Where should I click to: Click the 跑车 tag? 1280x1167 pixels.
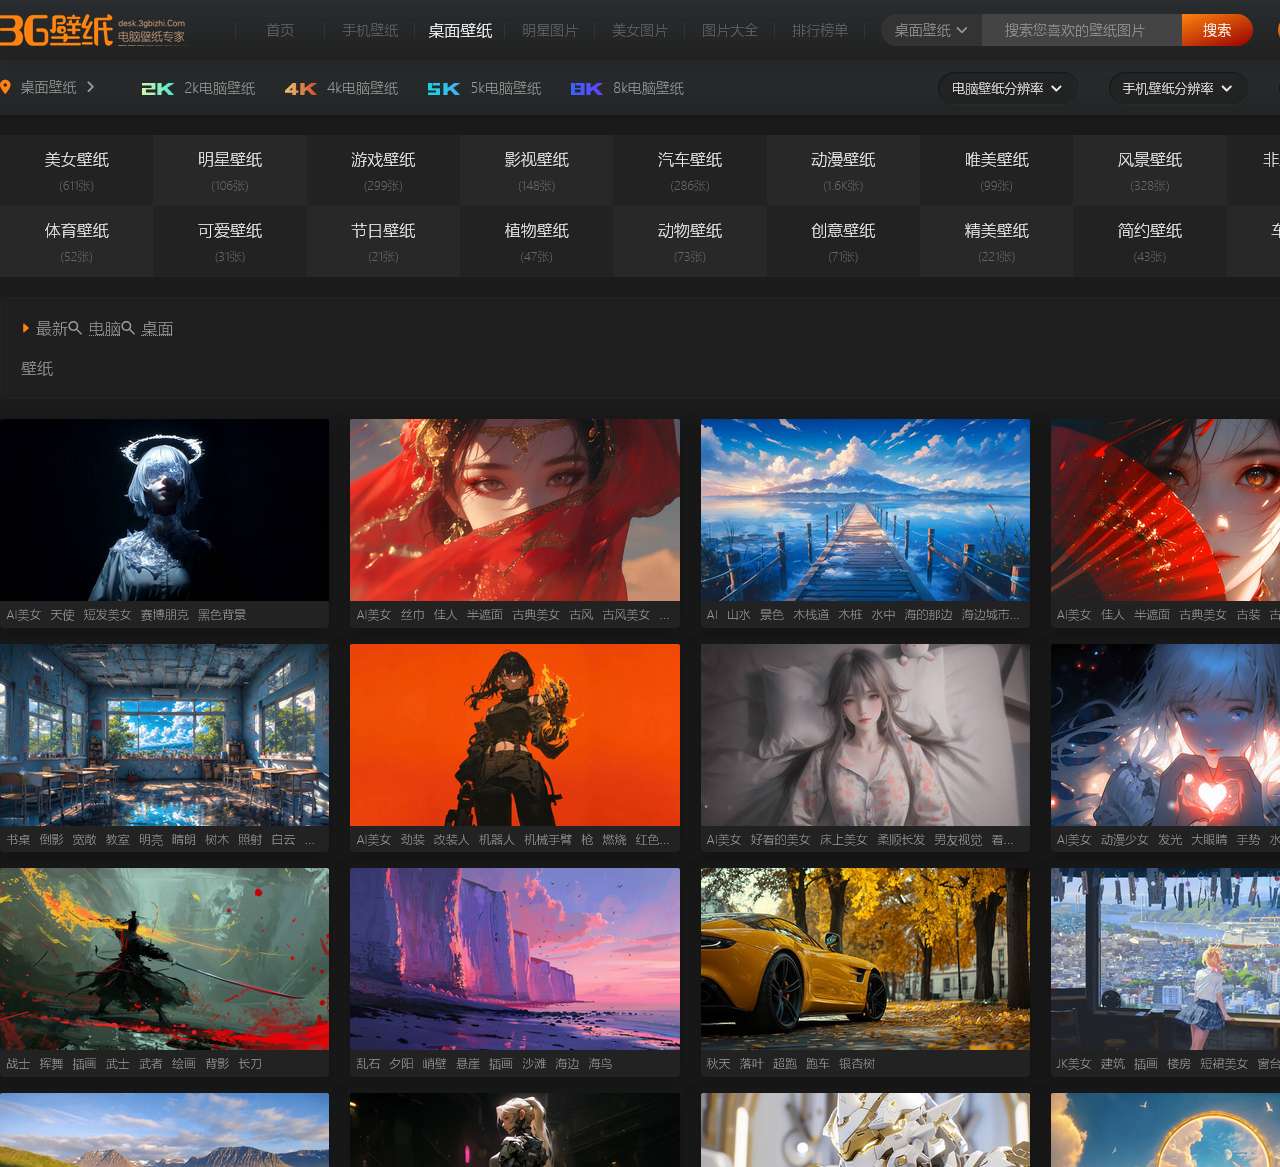(x=818, y=1064)
